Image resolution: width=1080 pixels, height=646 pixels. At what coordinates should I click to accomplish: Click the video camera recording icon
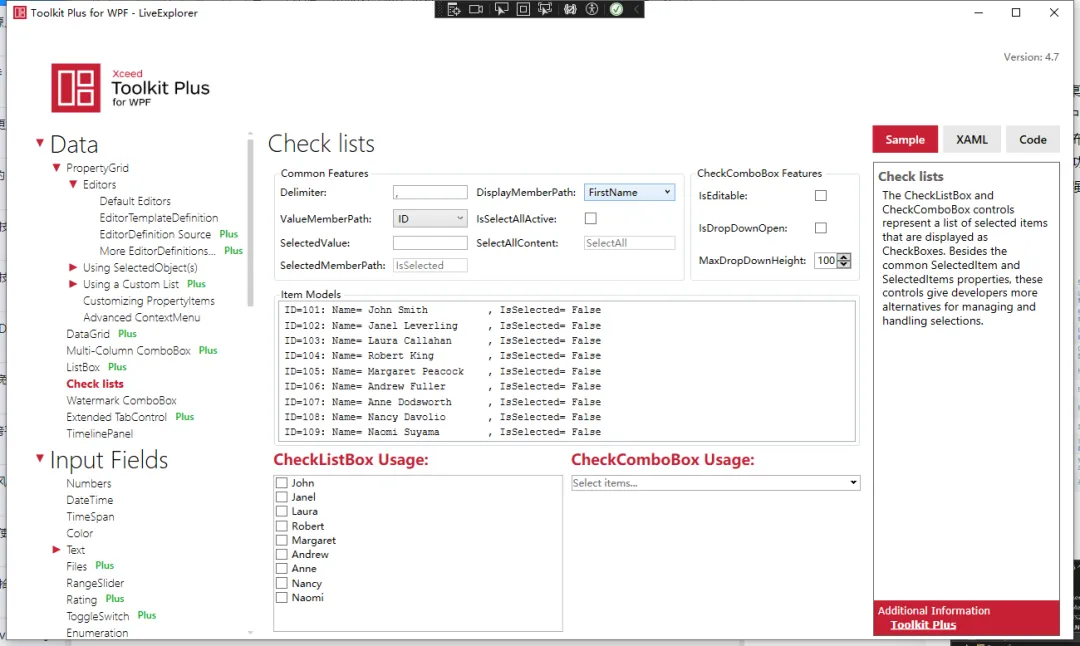477,9
